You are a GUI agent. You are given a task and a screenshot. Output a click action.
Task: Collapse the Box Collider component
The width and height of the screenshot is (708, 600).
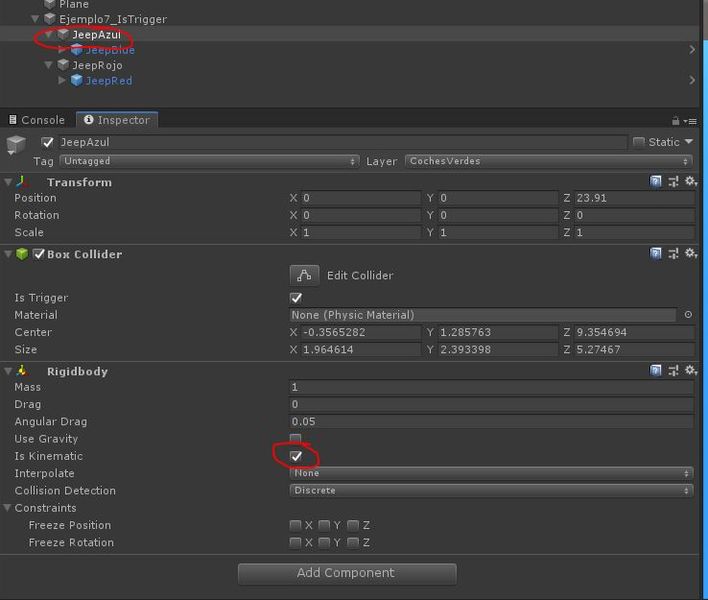(x=8, y=254)
